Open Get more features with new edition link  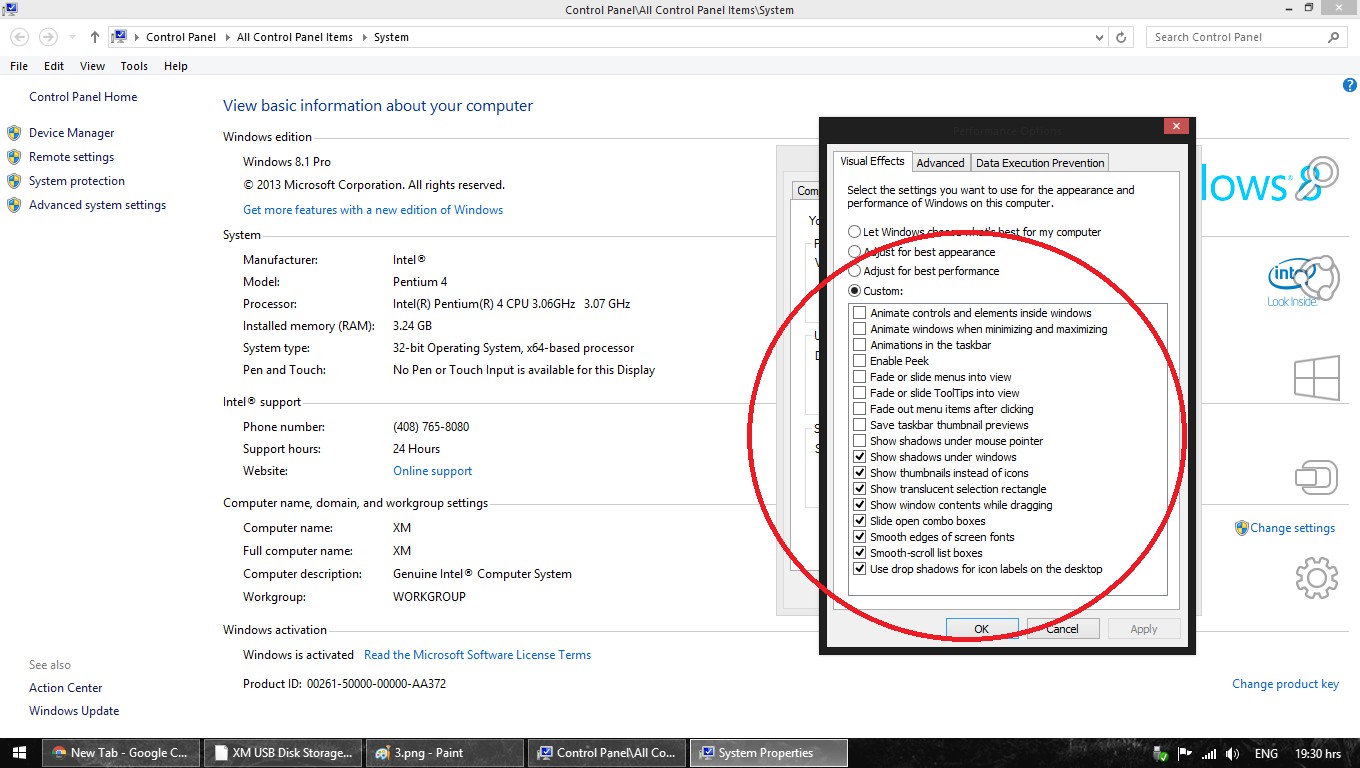[373, 210]
